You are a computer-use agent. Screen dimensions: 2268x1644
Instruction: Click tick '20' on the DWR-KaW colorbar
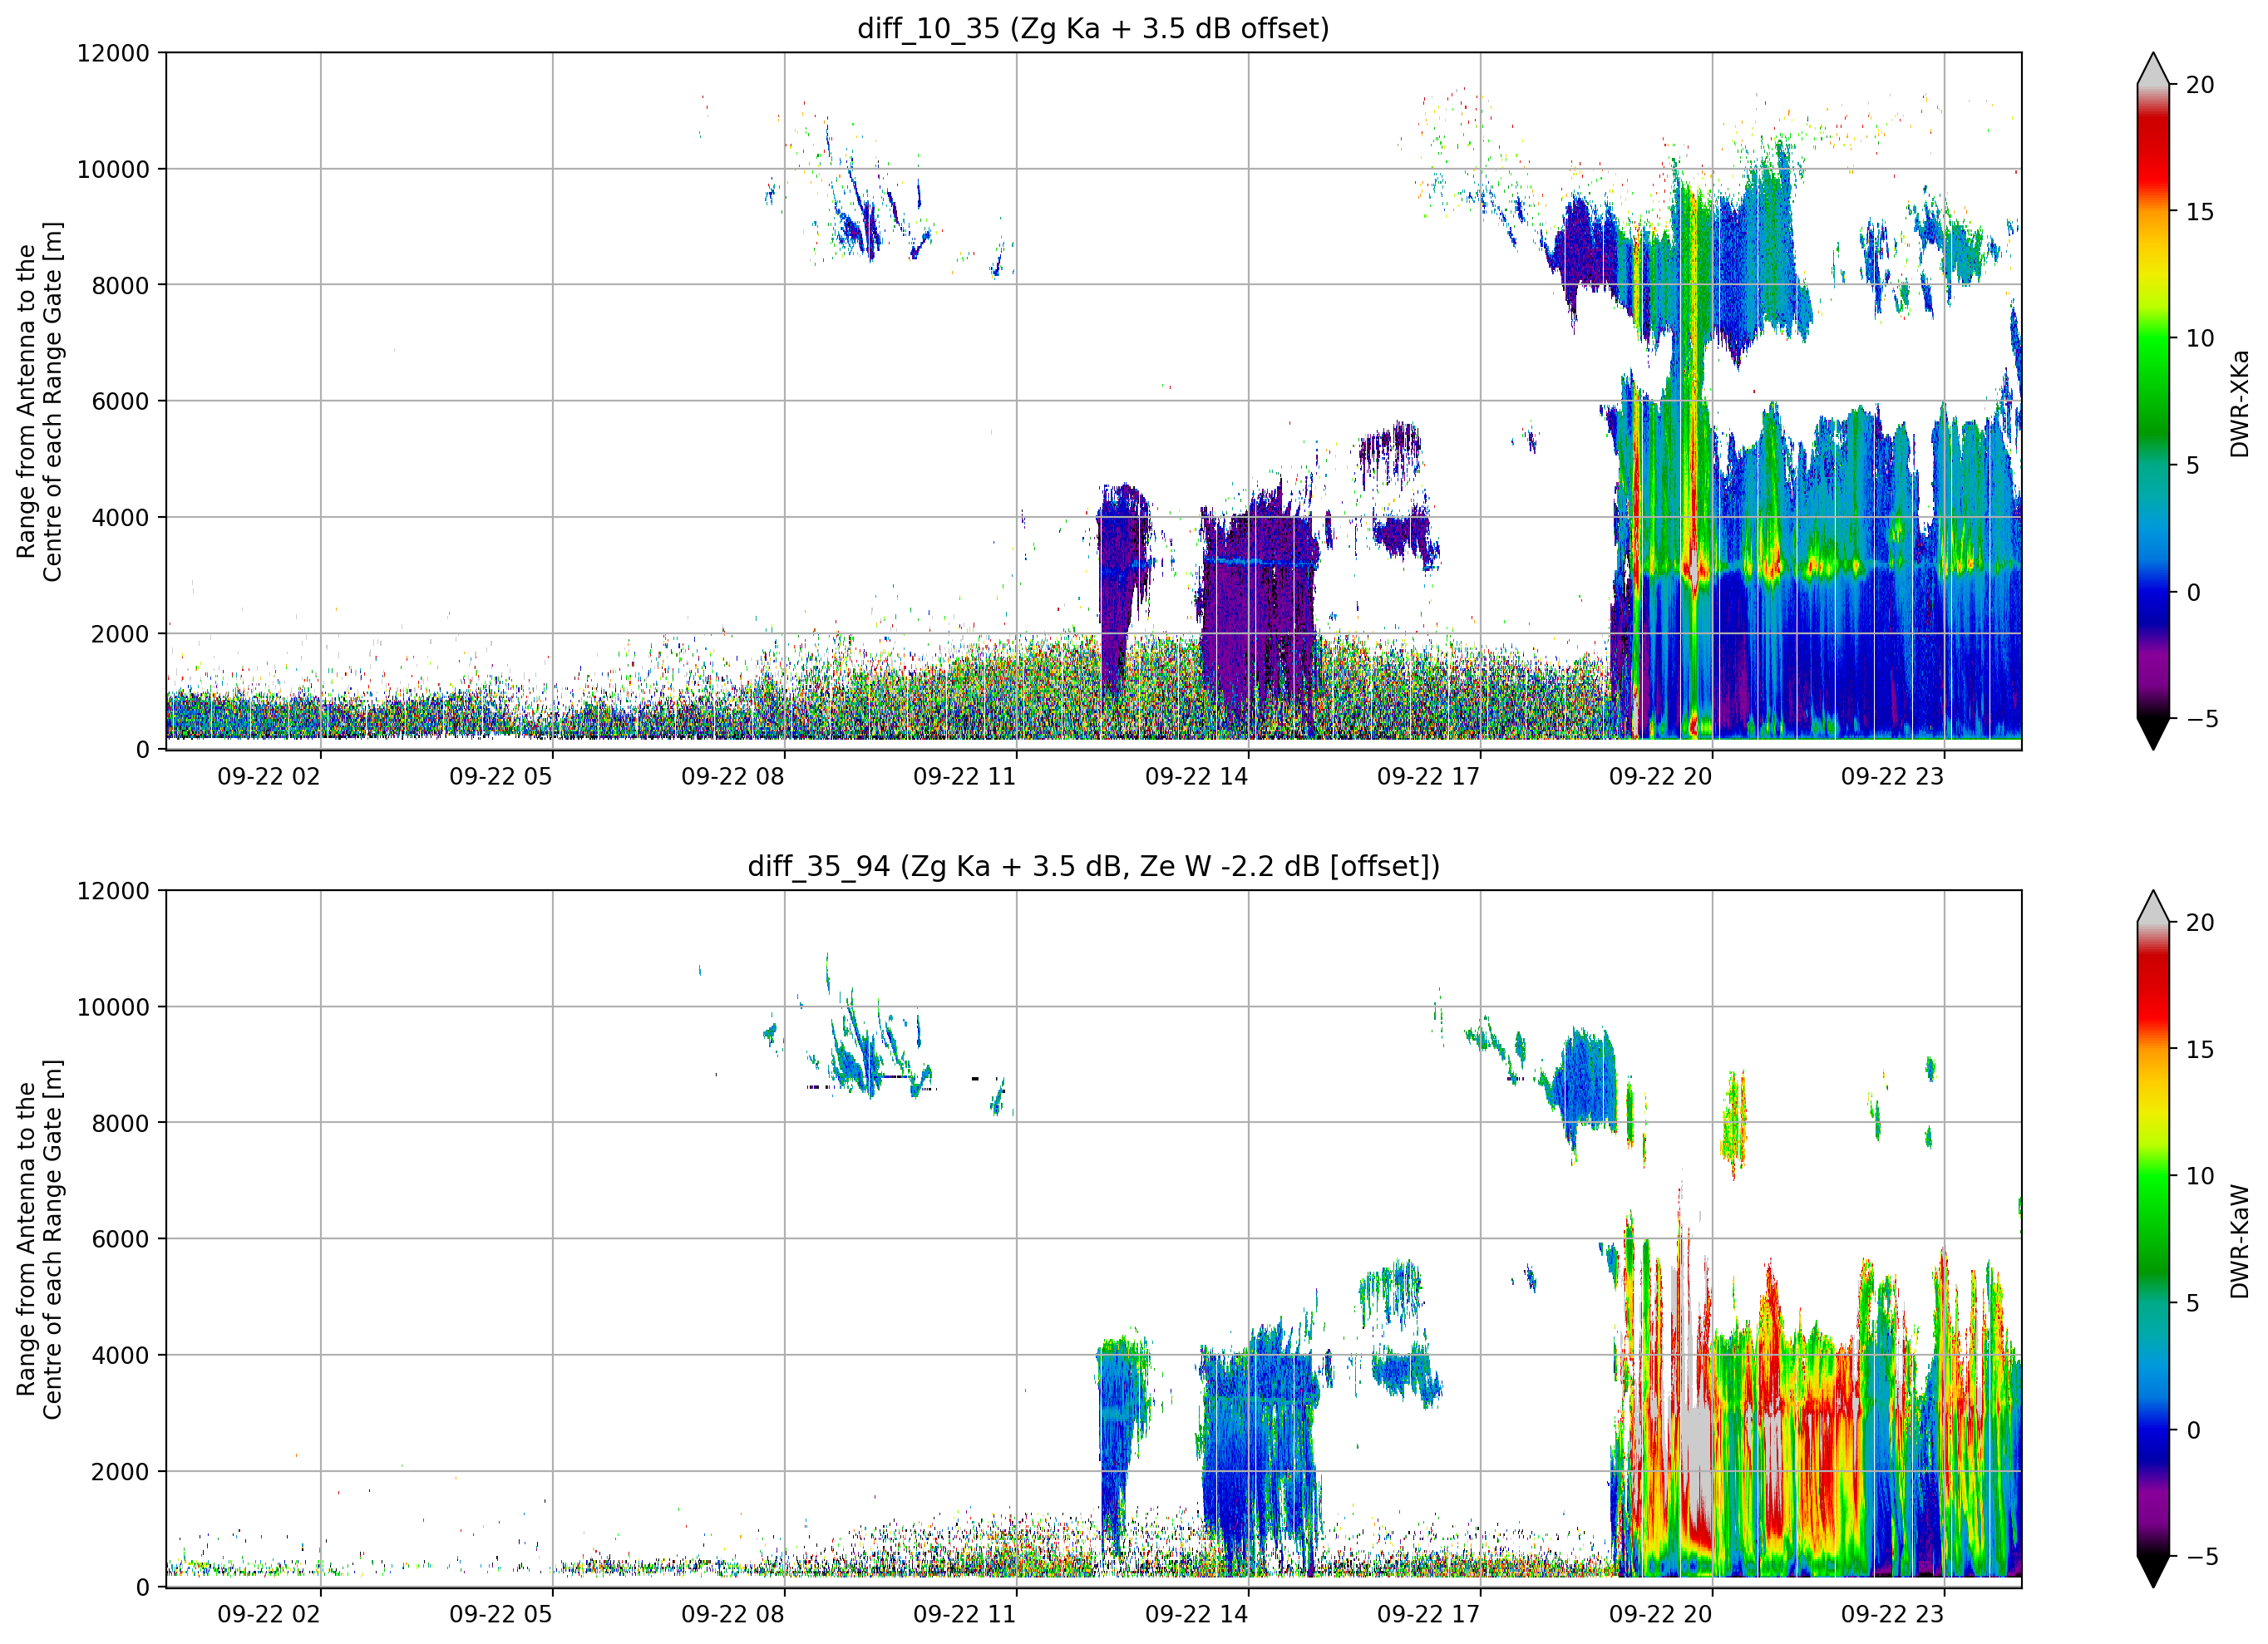click(2199, 923)
